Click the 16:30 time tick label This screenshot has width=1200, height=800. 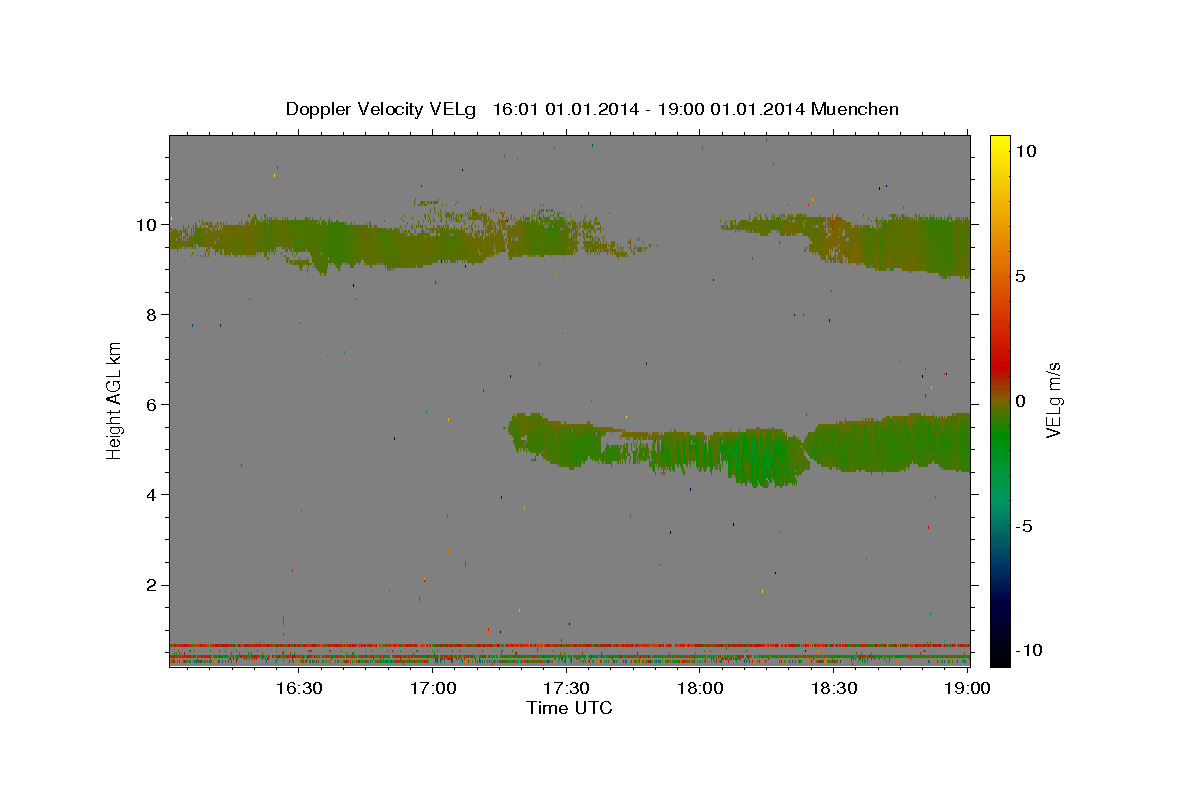coord(299,689)
